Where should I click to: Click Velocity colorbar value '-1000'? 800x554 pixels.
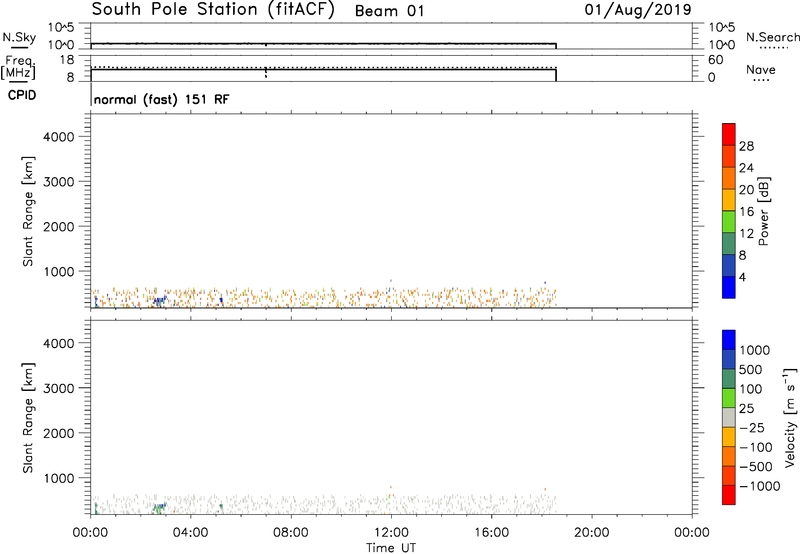(x=760, y=486)
